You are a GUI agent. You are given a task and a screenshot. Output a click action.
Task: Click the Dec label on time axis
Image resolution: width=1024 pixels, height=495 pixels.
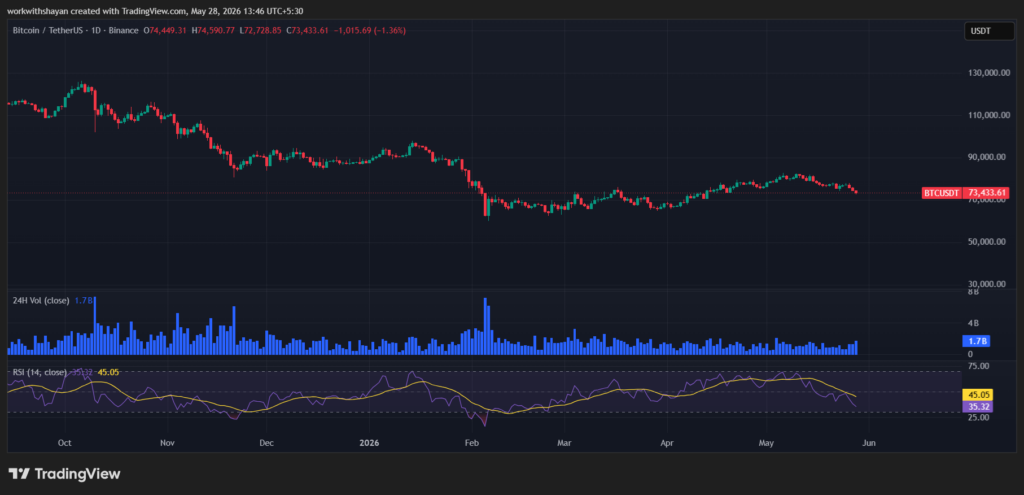[x=266, y=443]
